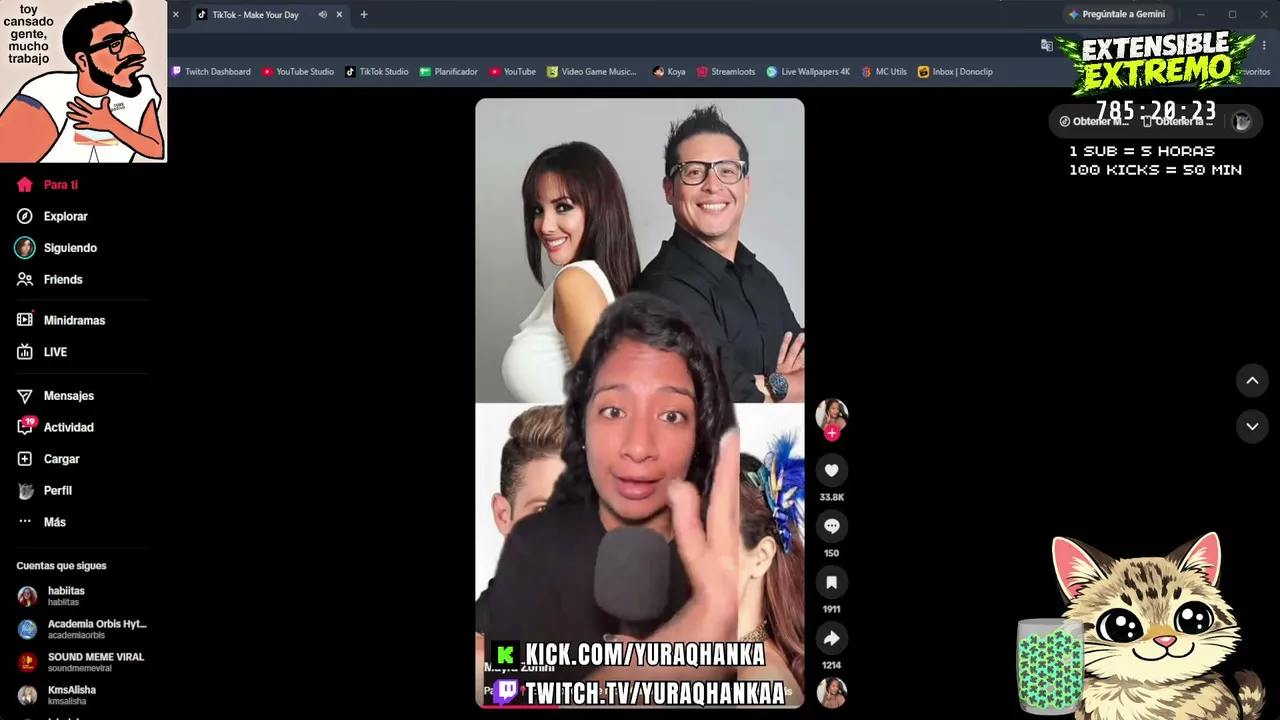Close the TikTok - Make Your Day tab
This screenshot has width=1280, height=720.
tap(339, 15)
